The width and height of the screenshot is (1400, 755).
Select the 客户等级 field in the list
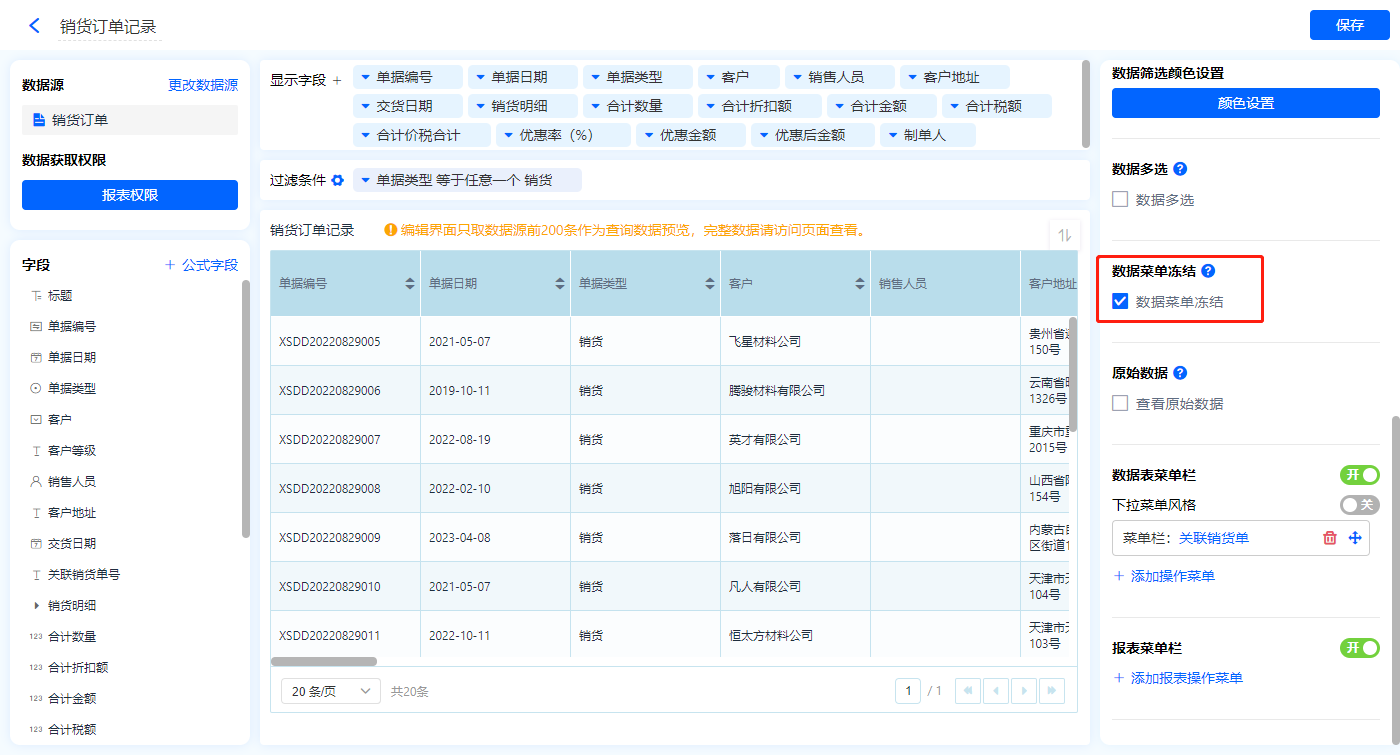point(72,451)
